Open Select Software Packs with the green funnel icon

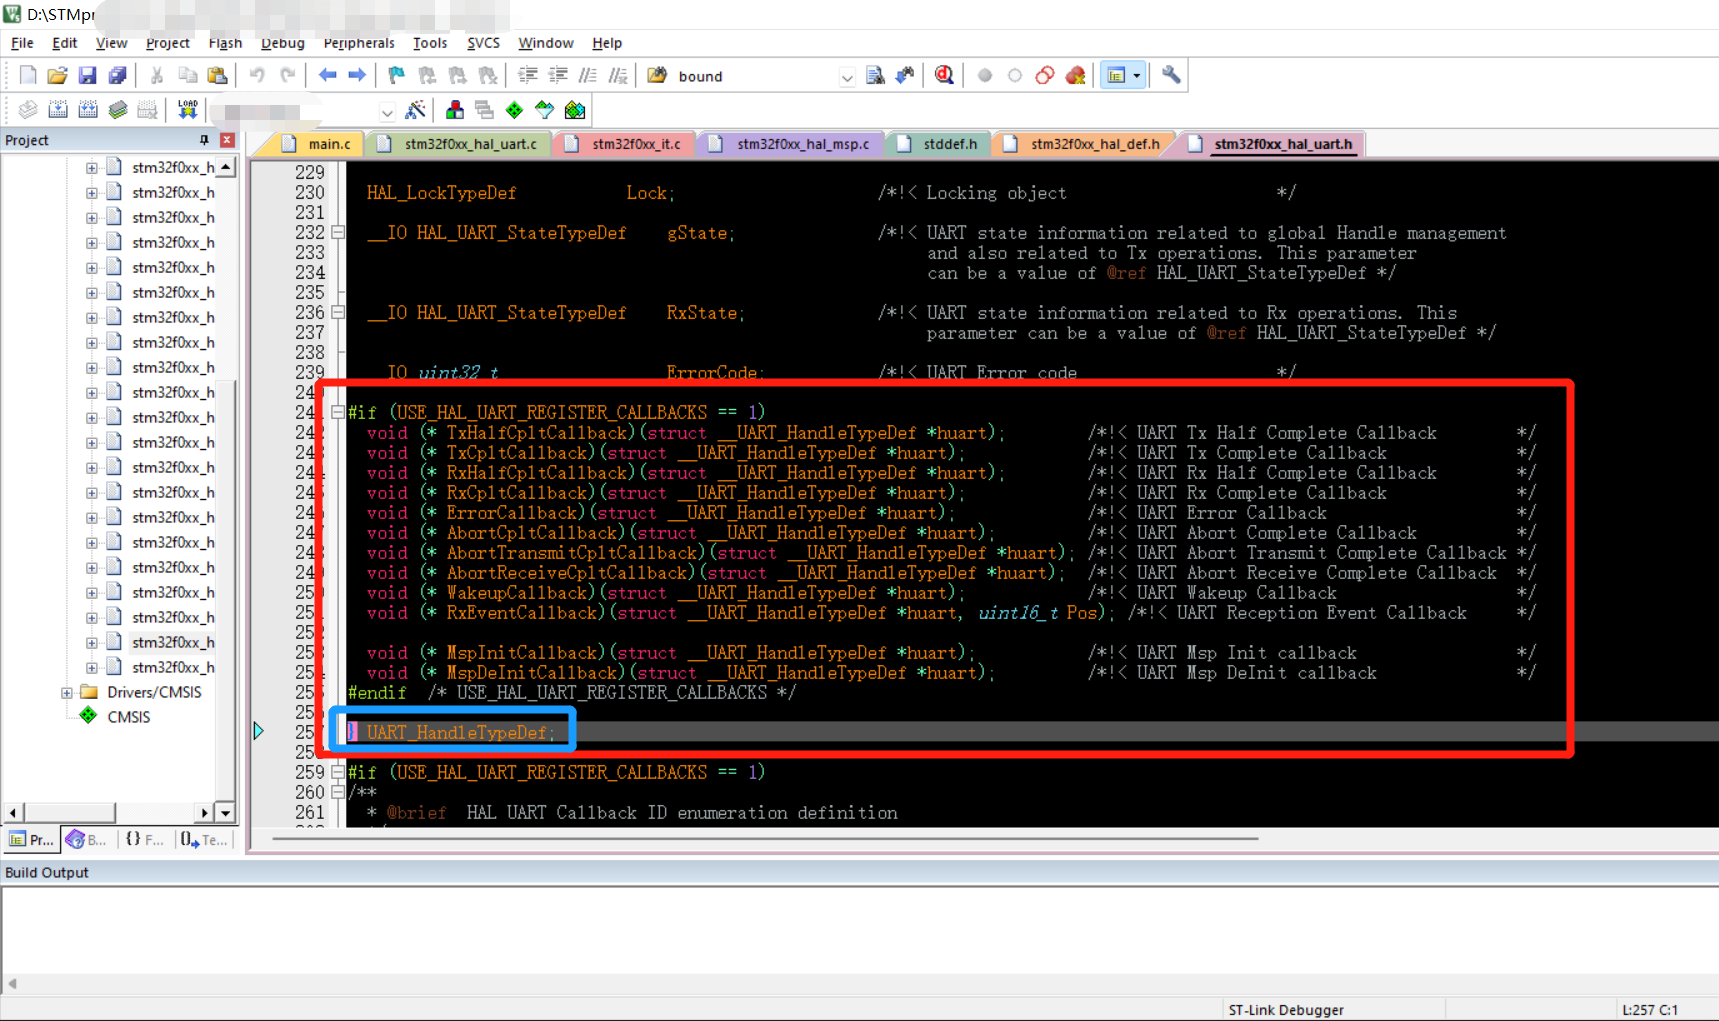click(x=544, y=110)
